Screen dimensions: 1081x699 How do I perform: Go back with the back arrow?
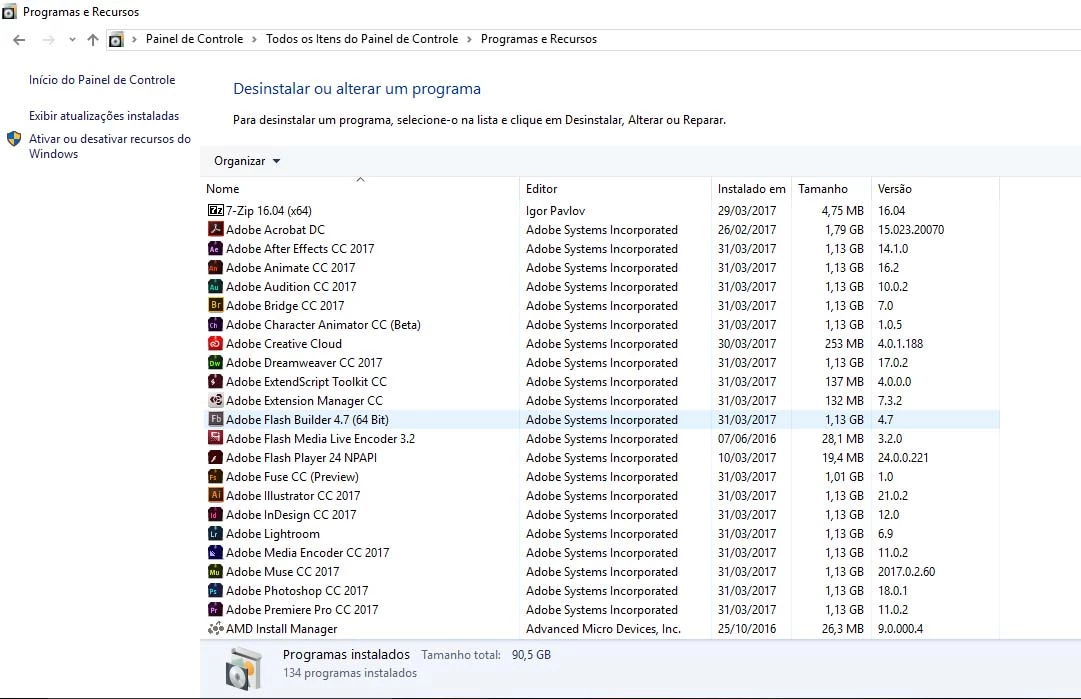pos(19,40)
